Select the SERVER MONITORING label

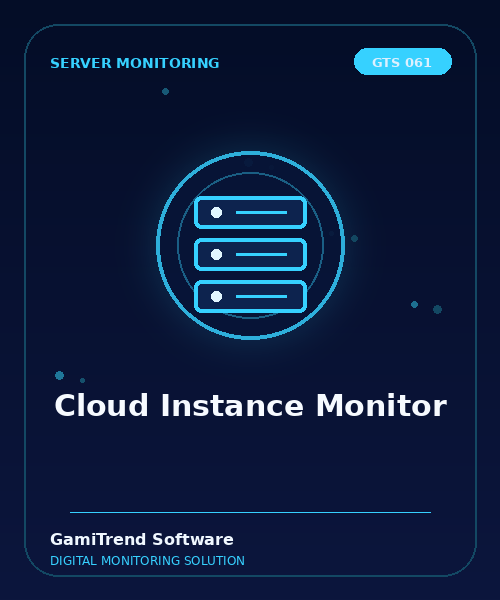point(135,64)
